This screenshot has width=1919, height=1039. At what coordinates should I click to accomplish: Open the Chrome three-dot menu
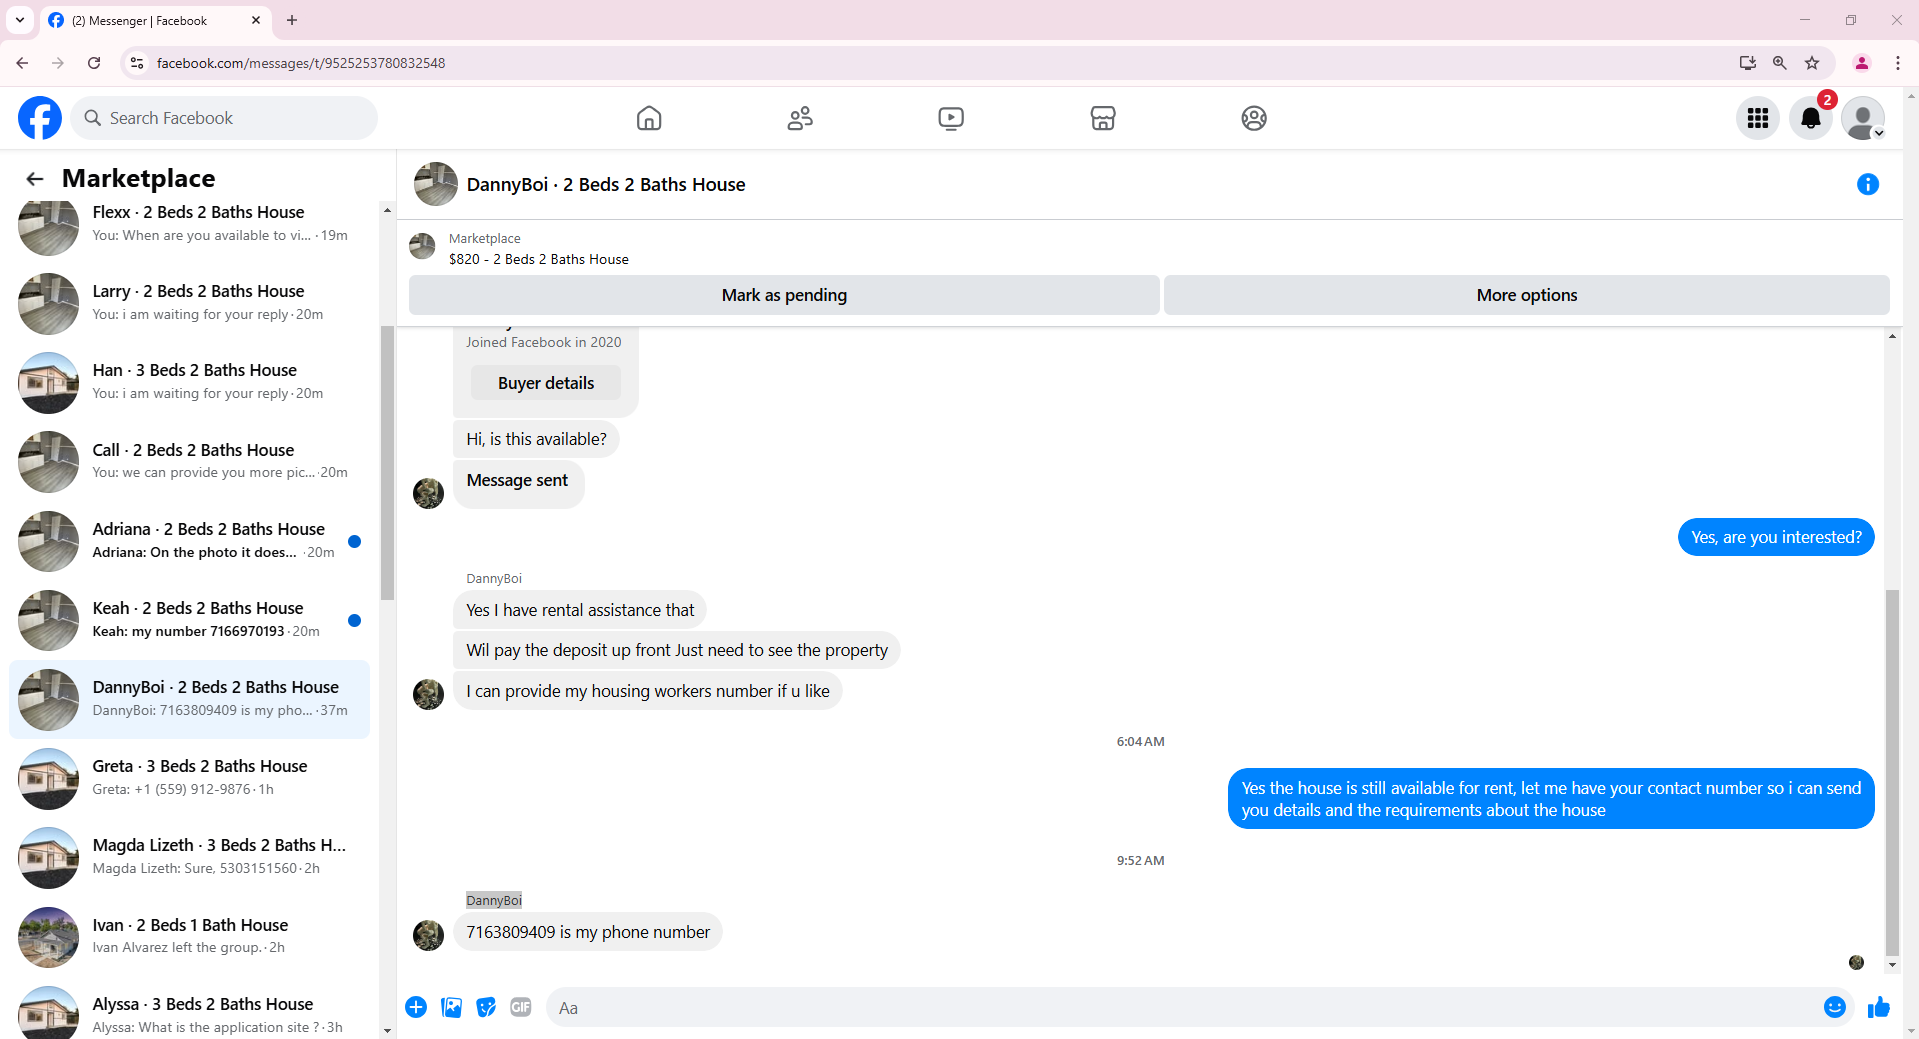(1898, 63)
